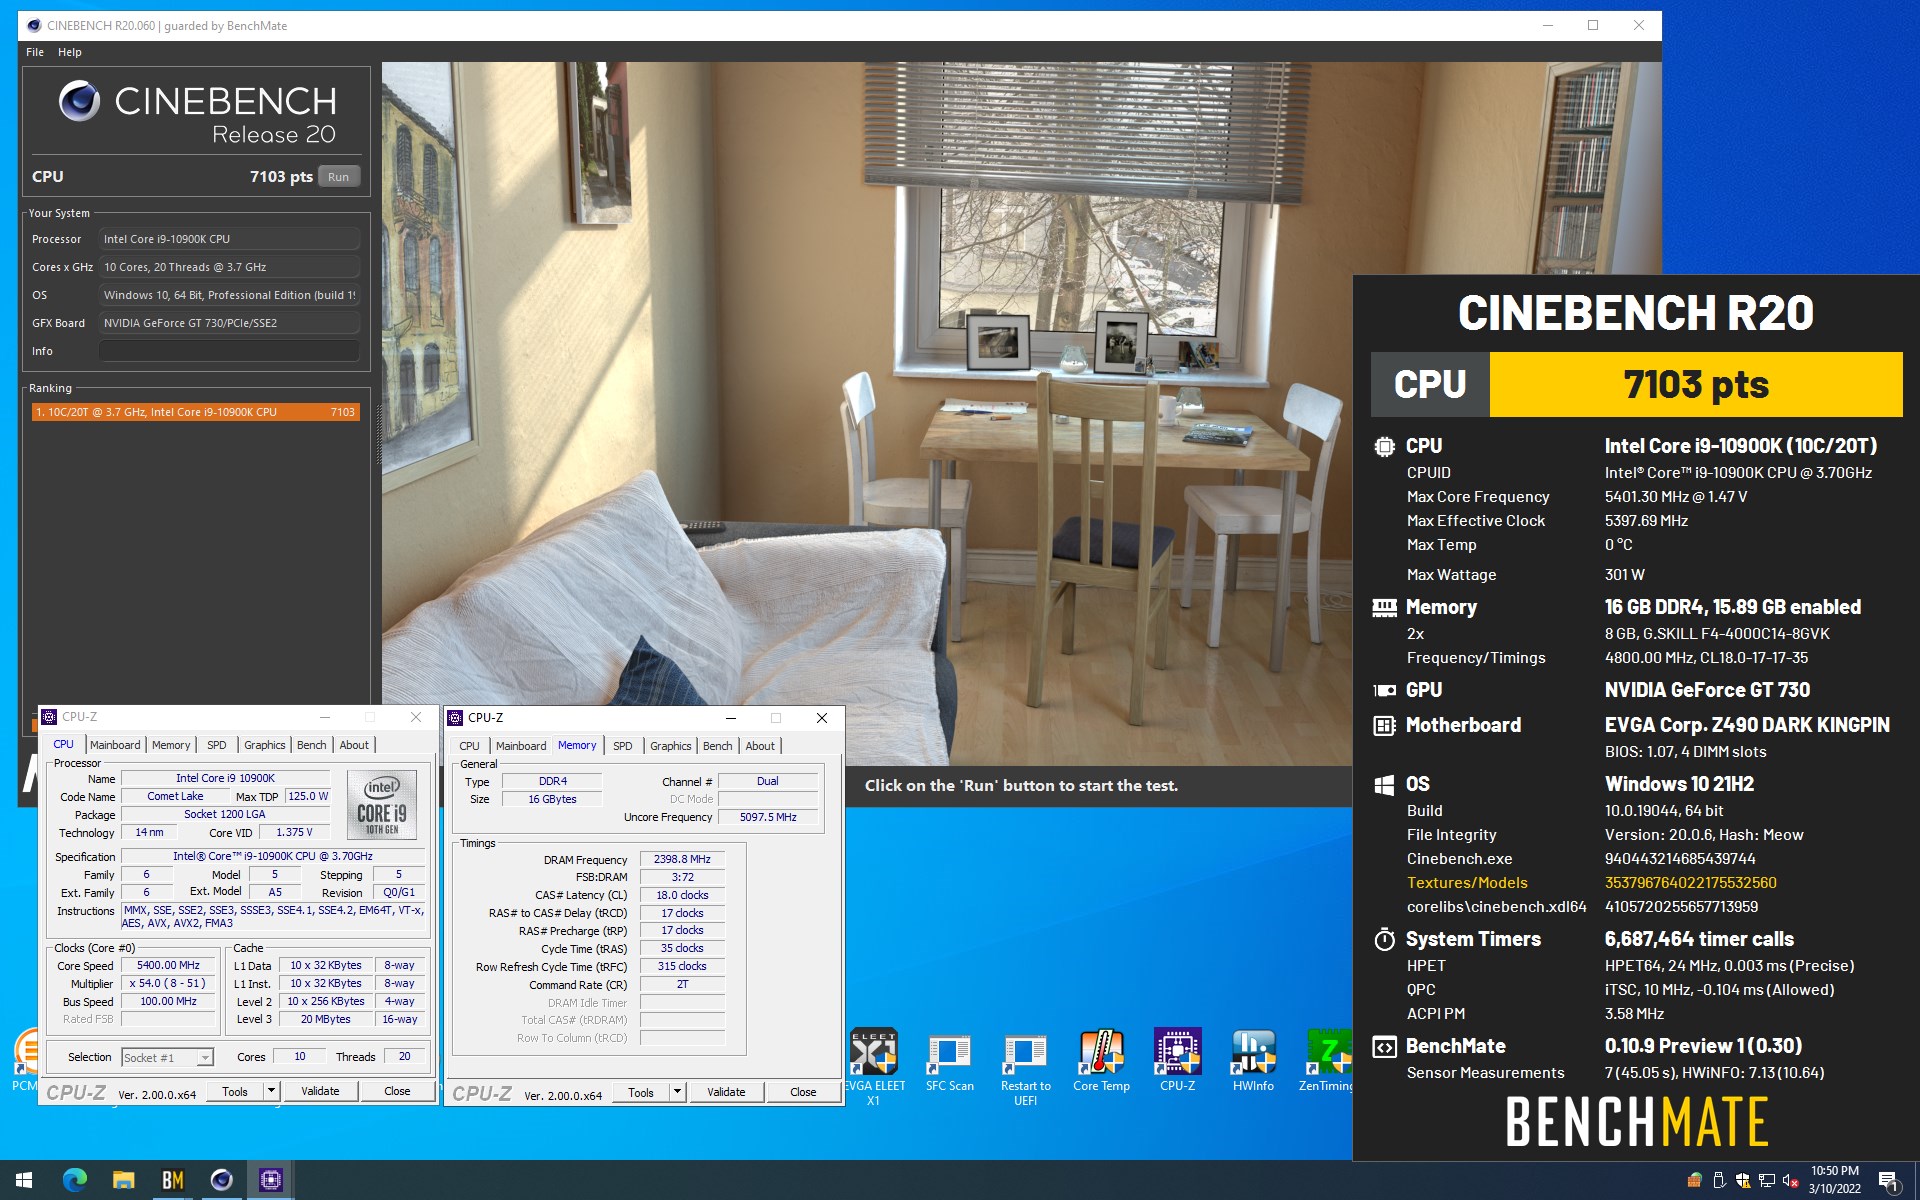Switch to Memory tab in left CPU-Z window
Screen dimensions: 1920x1200
tap(171, 745)
